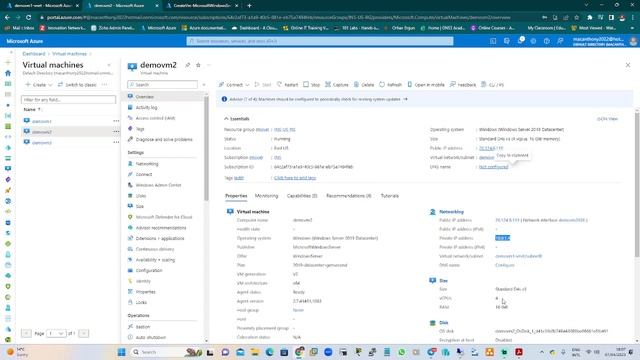Click the 'Click here to add tags' link
Image resolution: width=640 pixels, height=360 pixels.
click(295, 178)
